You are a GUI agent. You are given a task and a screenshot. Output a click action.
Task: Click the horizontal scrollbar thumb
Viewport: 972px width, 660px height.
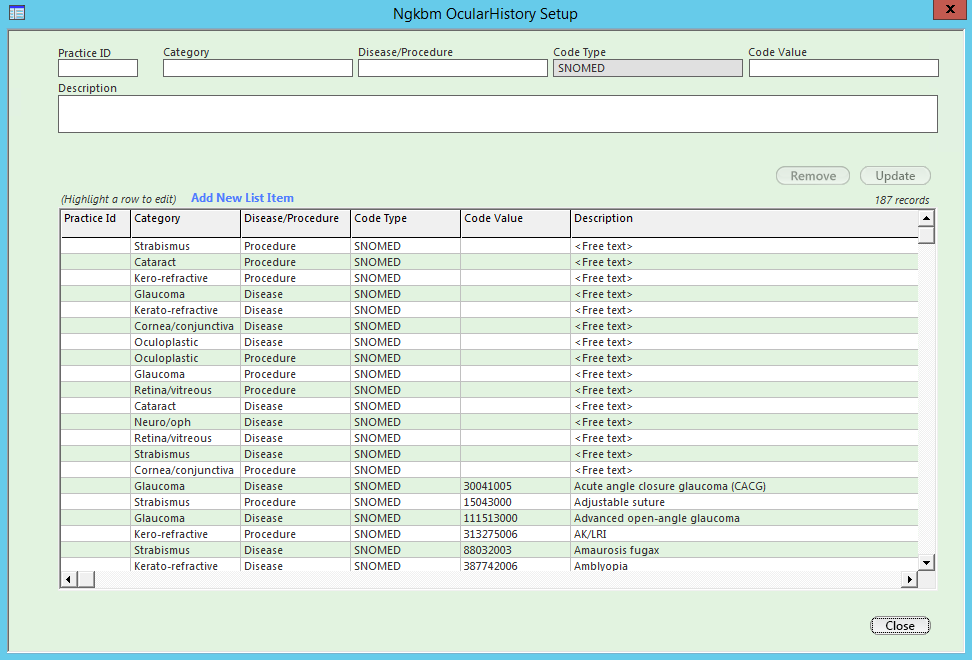(86, 579)
